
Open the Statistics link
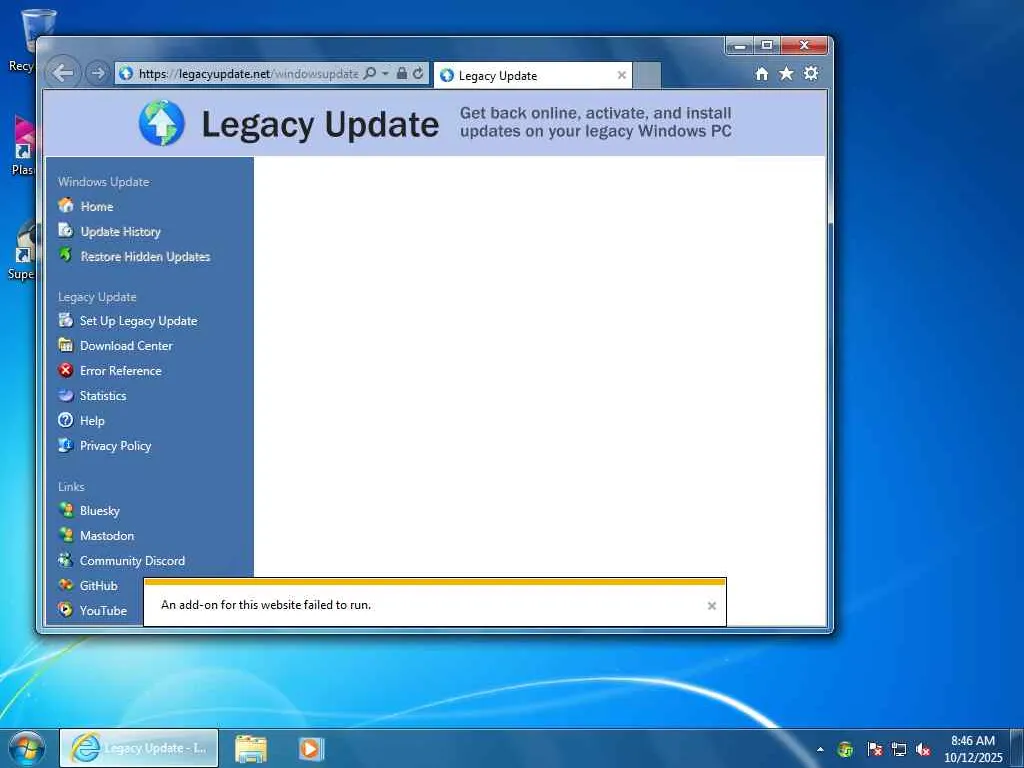[103, 396]
